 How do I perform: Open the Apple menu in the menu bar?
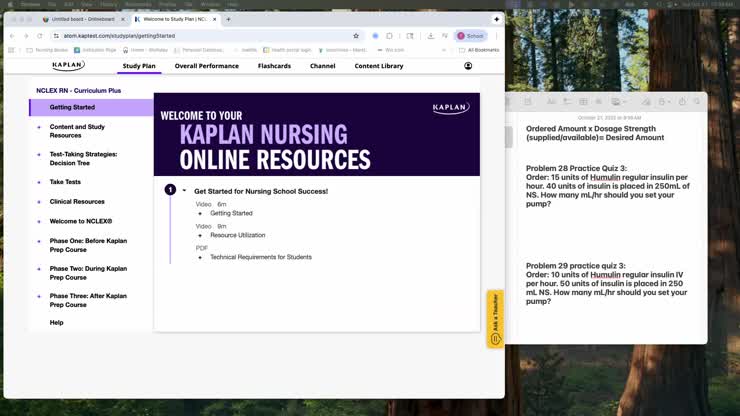pyautogui.click(x=10, y=4)
